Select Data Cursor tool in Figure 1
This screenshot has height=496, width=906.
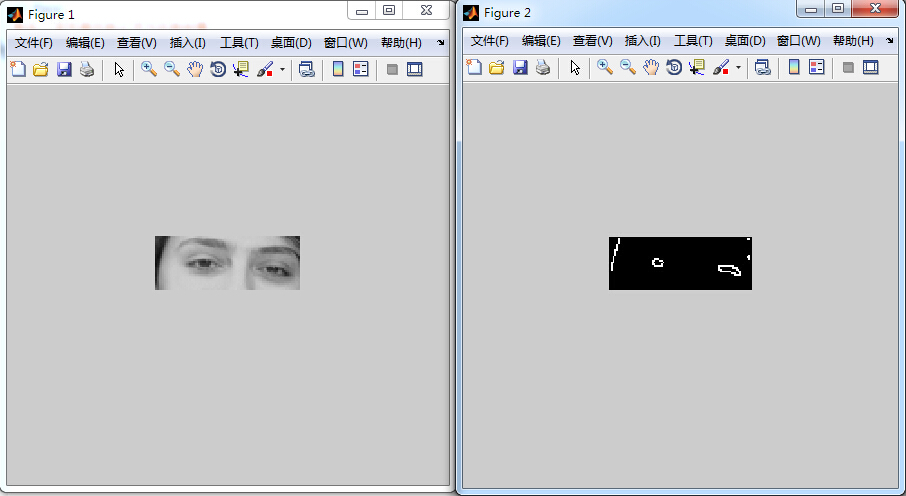[x=240, y=69]
